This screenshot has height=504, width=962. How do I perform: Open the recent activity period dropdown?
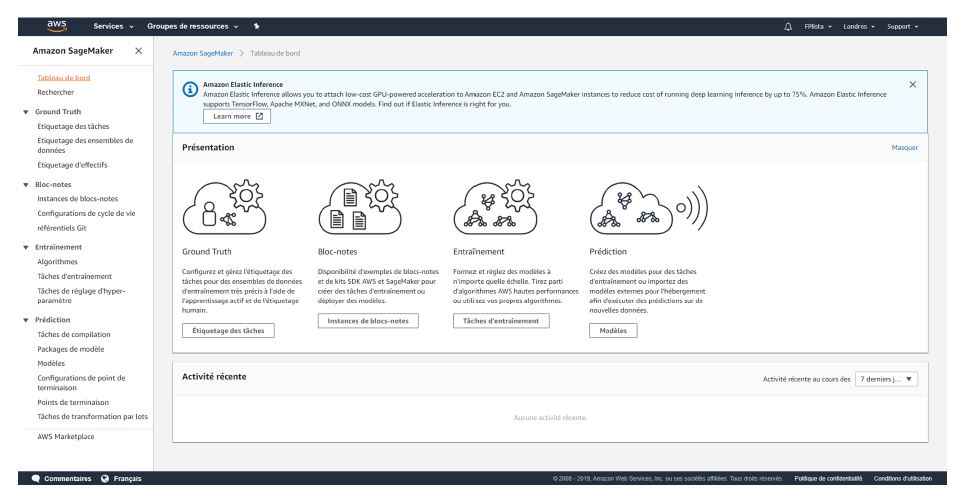887,379
